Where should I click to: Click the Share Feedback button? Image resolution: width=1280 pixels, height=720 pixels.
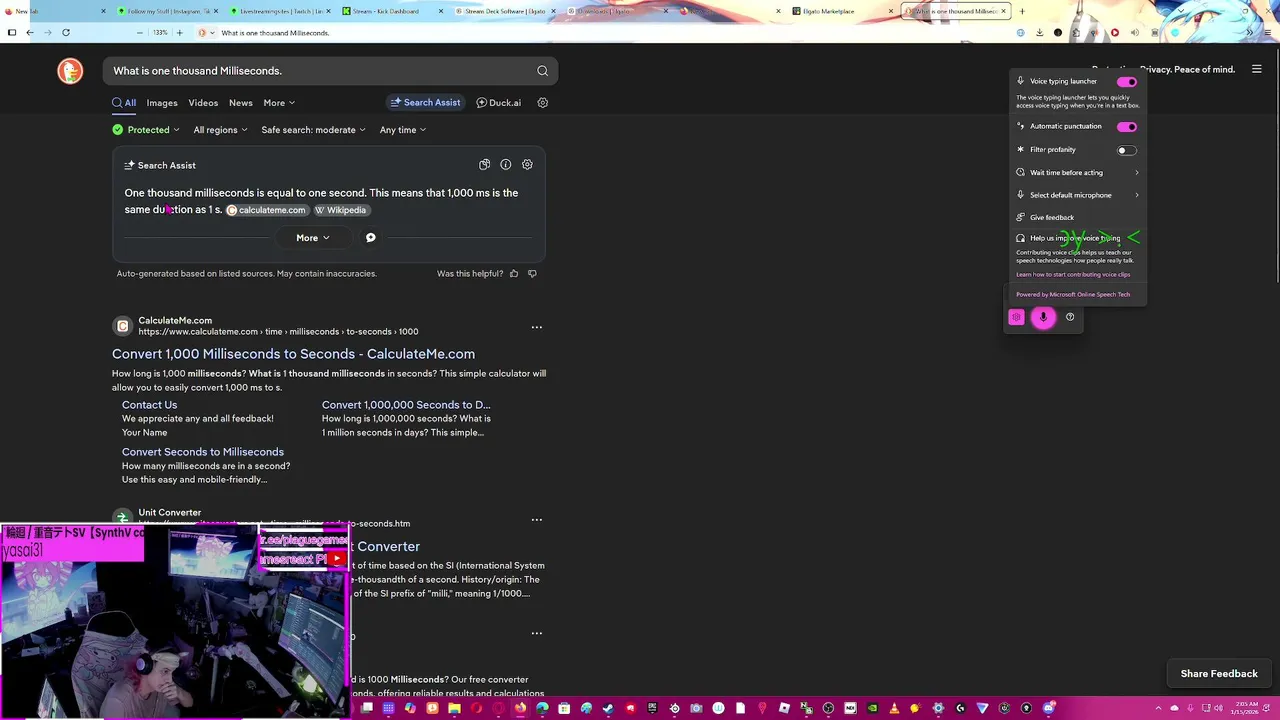(x=1219, y=674)
